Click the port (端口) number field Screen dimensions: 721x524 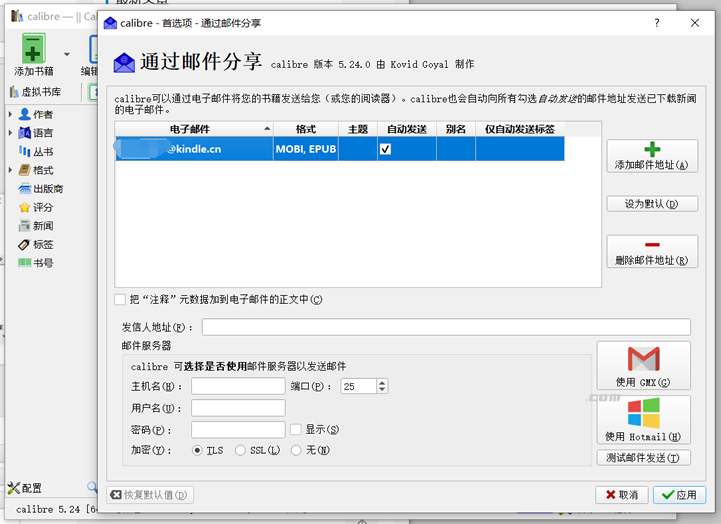click(x=359, y=386)
